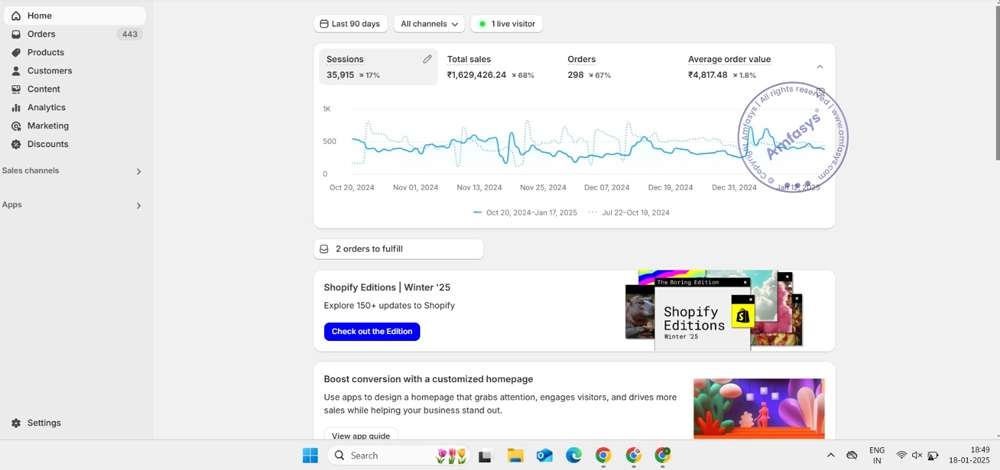Select the Average order value metric
Image resolution: width=1000 pixels, height=470 pixels.
point(730,67)
